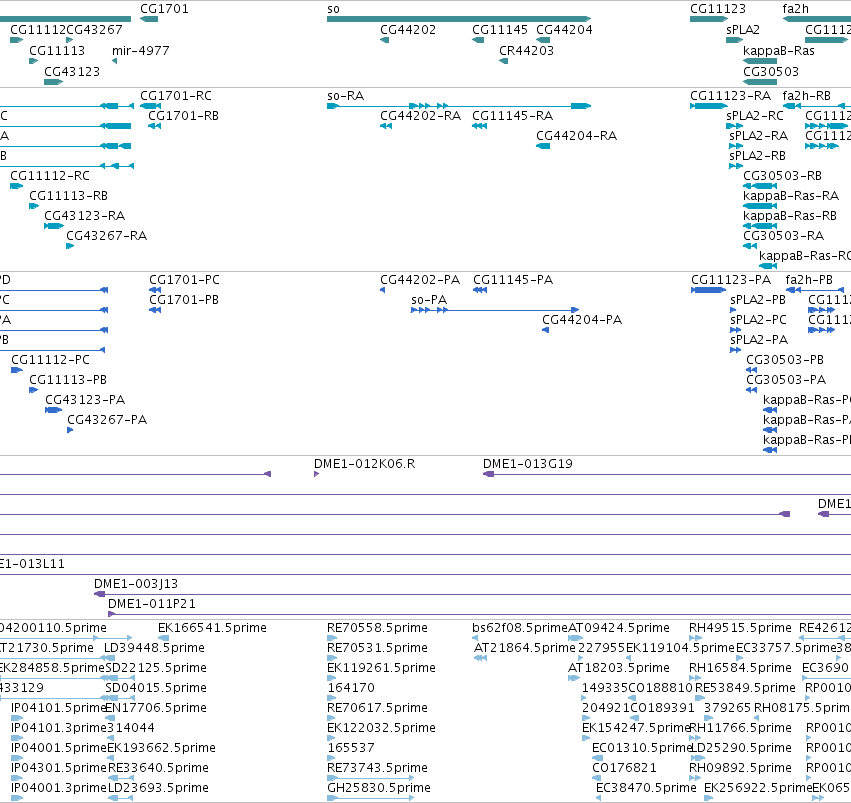This screenshot has height=803, width=851.
Task: Select transcript kappaB-Ras-RA
Action: click(x=791, y=195)
